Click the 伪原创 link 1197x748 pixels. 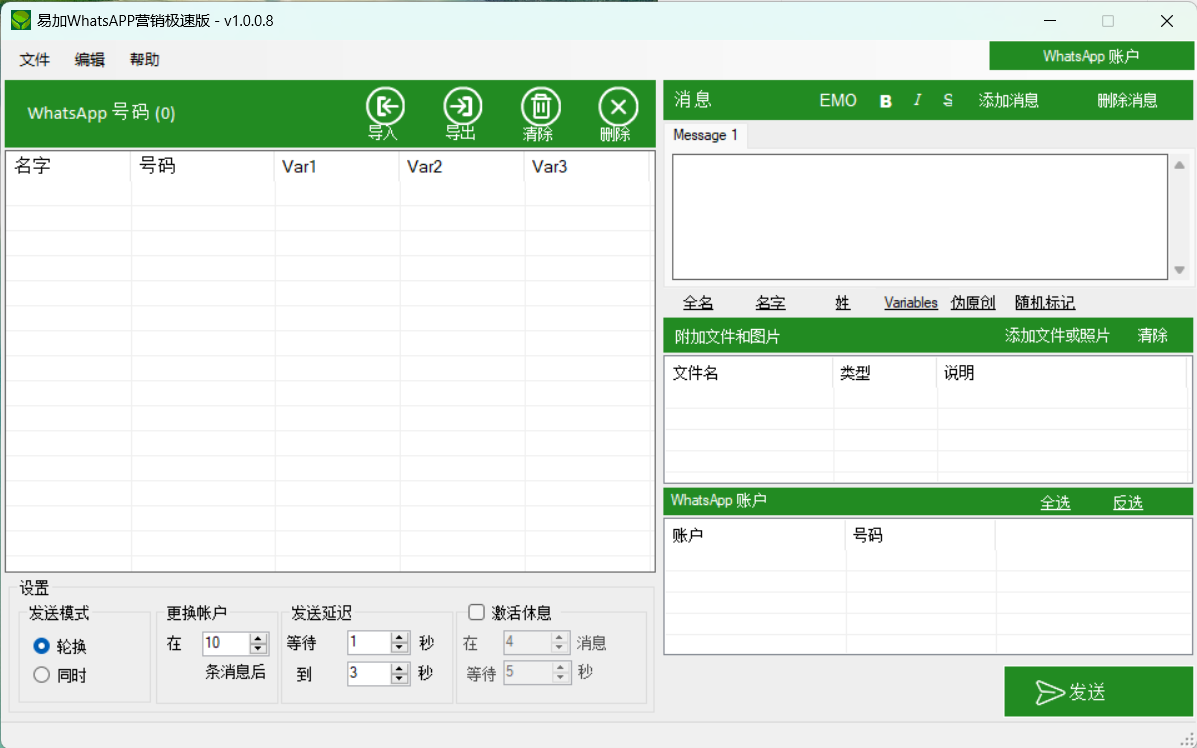[973, 303]
